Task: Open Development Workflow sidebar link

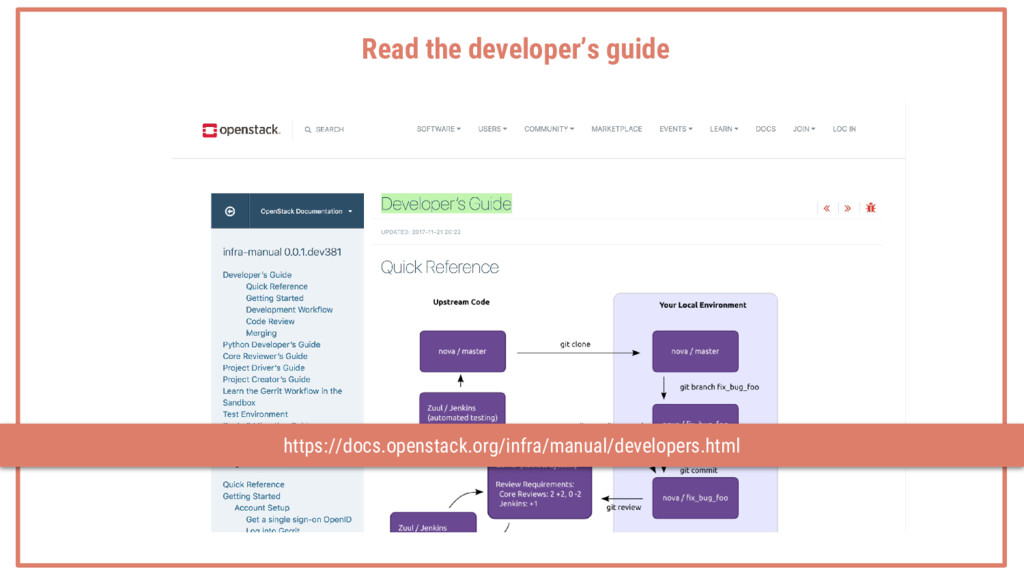Action: (x=289, y=310)
